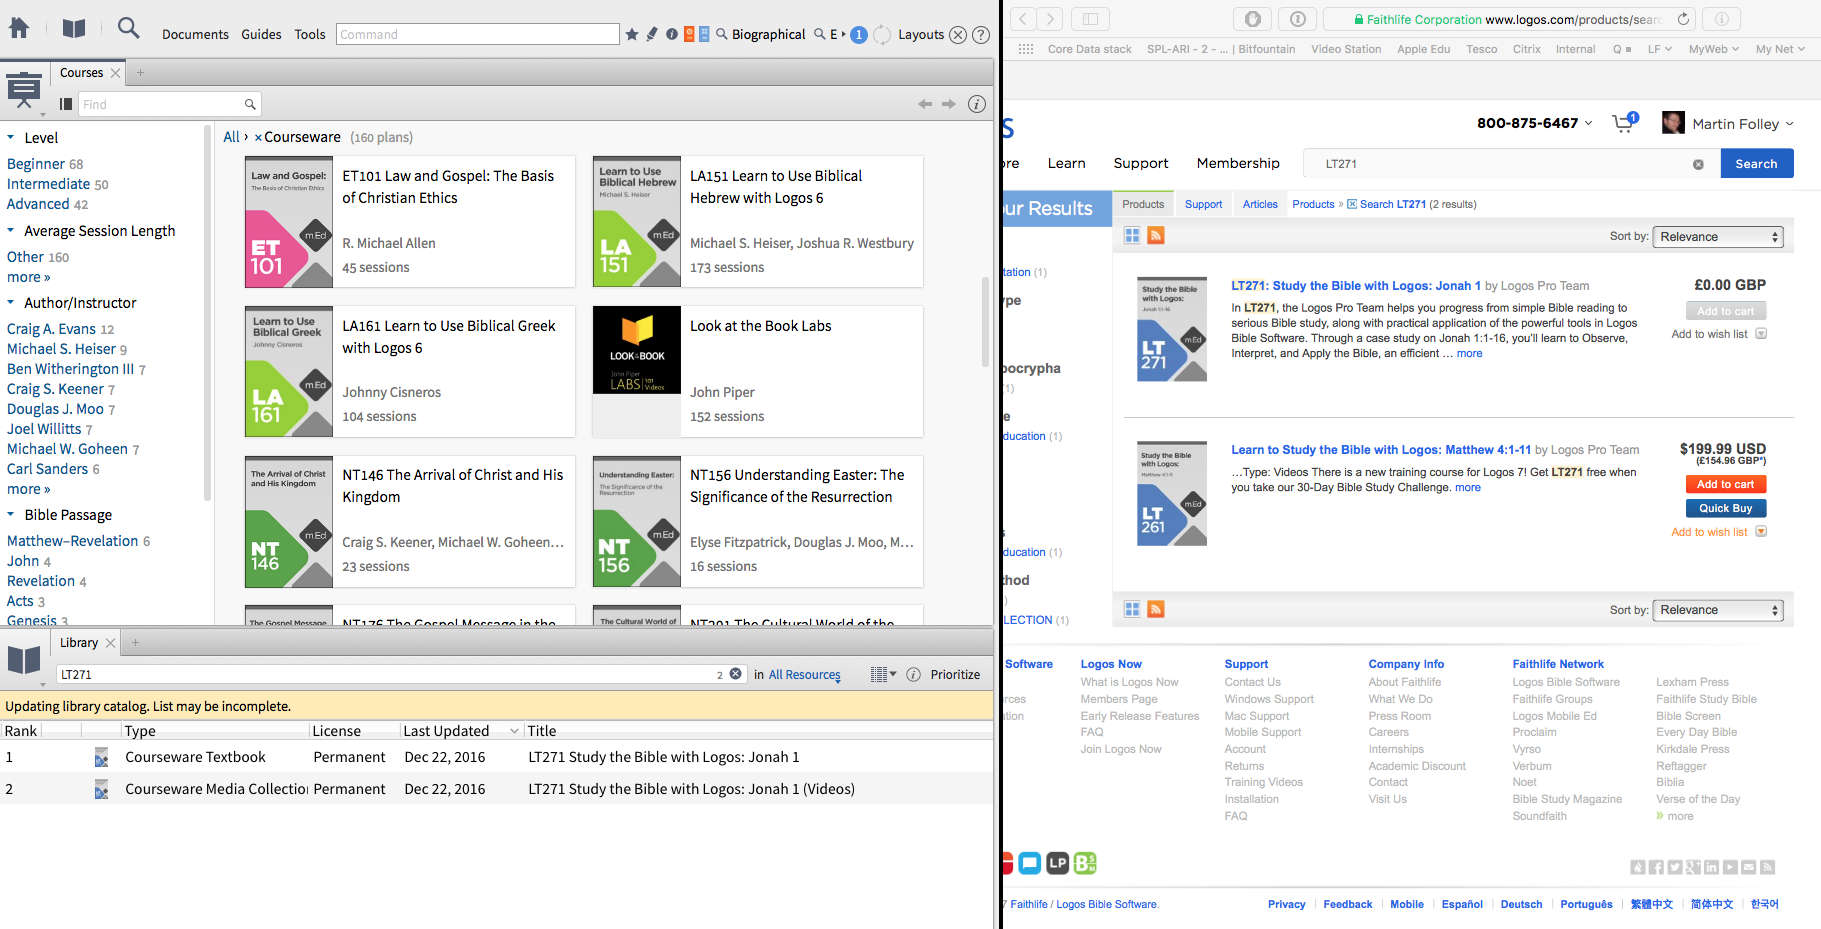This screenshot has height=929, width=1821.
Task: Switch to the Support results tab
Action: (1203, 204)
